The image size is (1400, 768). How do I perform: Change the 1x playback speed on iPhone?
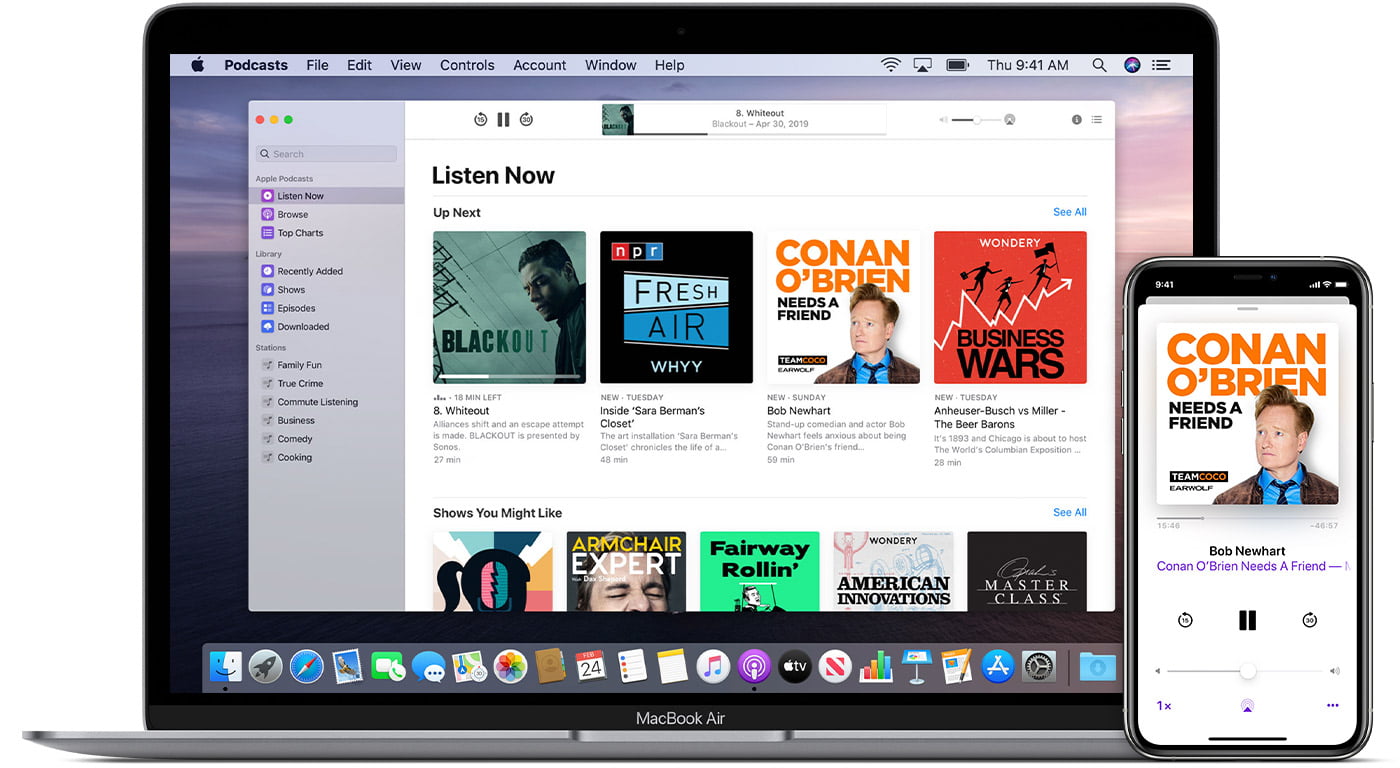(1163, 704)
